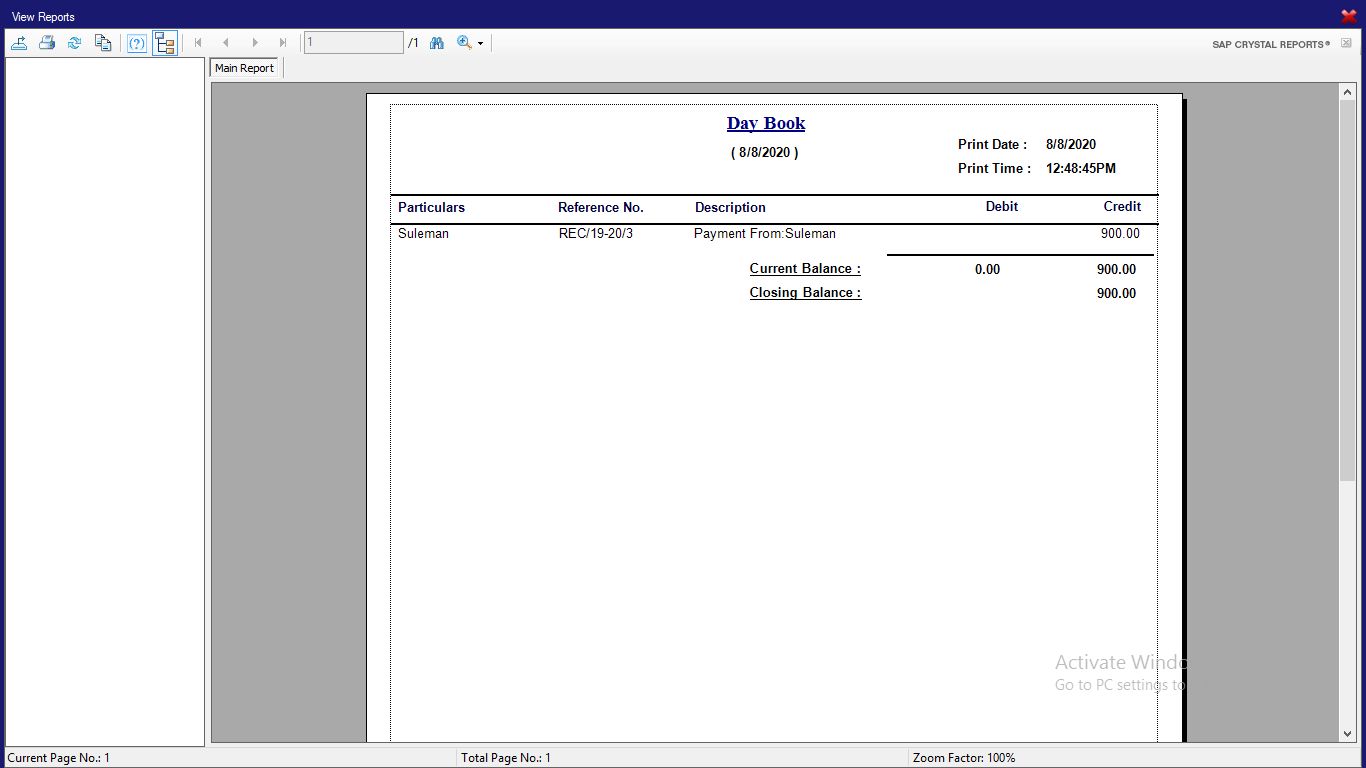Toggle the parameter panel button
Image resolution: width=1366 pixels, height=768 pixels.
tap(137, 43)
